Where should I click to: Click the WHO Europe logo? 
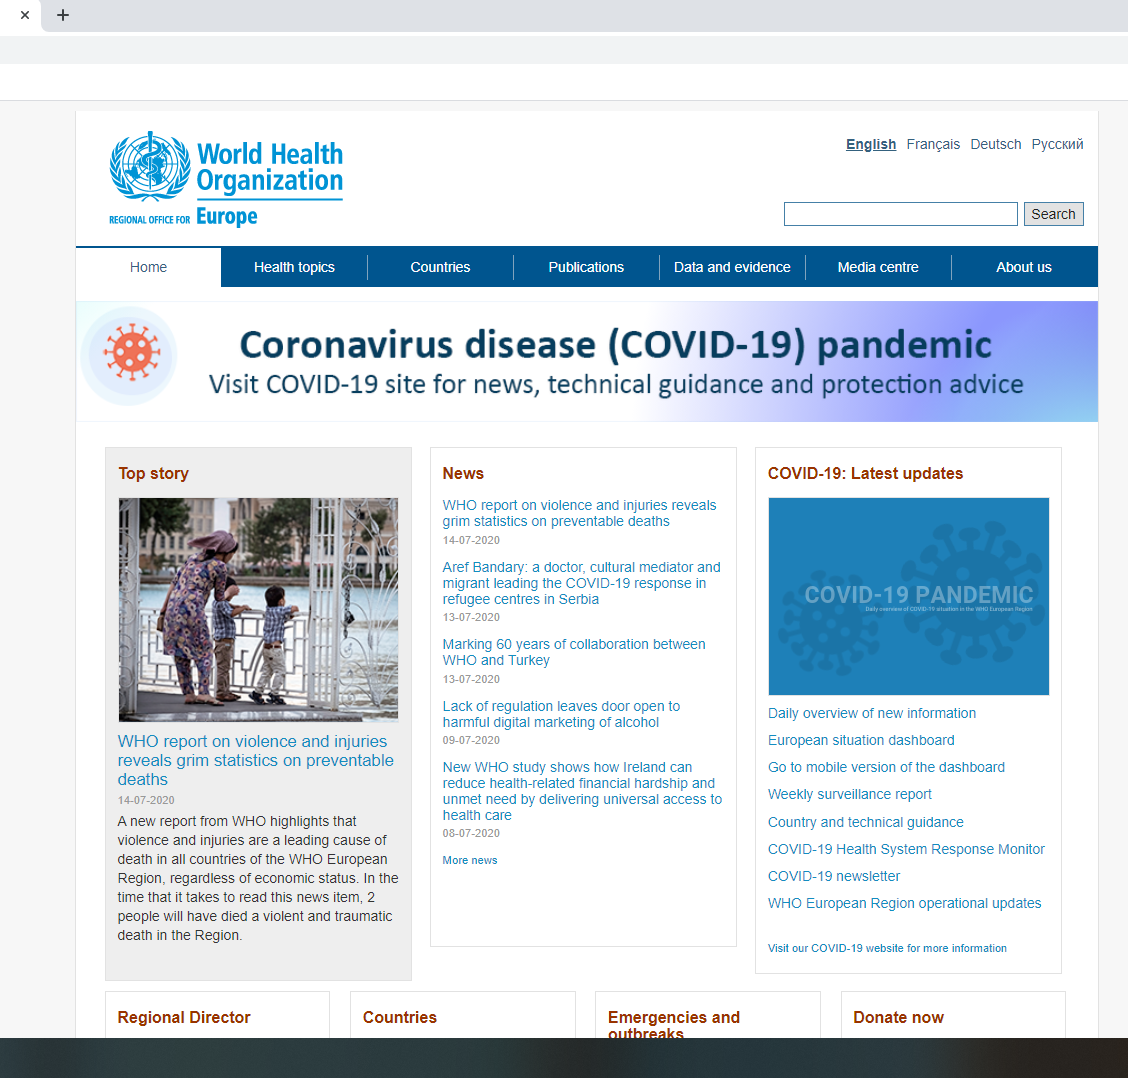coord(226,179)
